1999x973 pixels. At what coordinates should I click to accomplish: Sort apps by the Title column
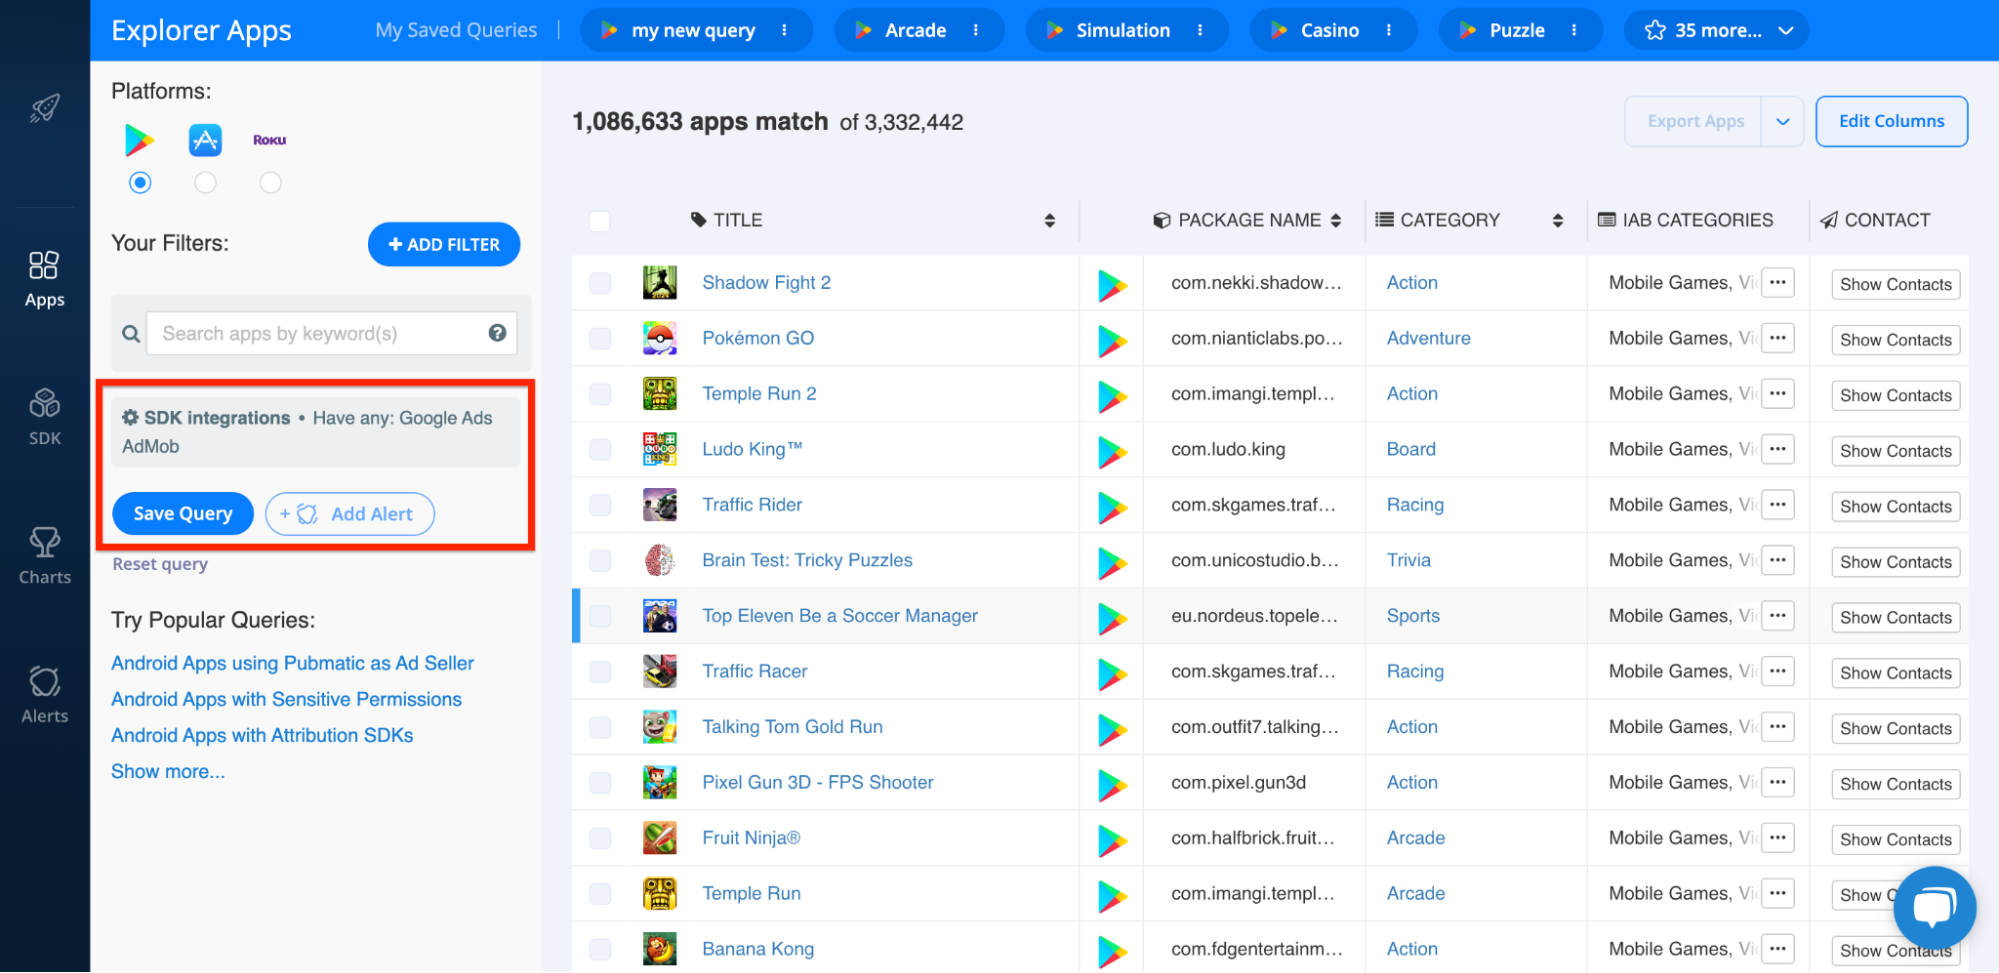coord(1049,220)
